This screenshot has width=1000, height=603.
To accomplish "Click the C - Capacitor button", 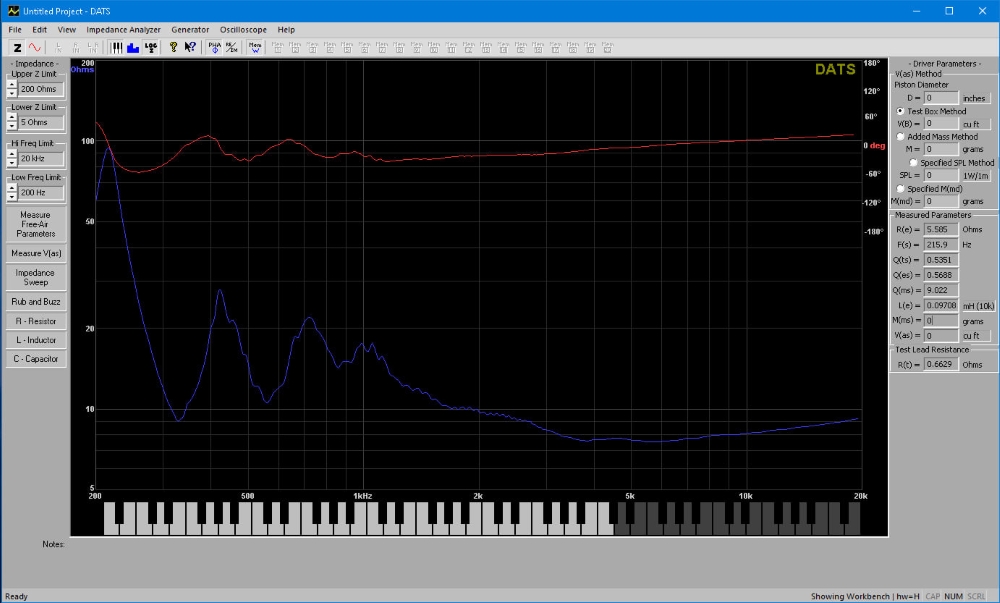I will click(x=36, y=359).
